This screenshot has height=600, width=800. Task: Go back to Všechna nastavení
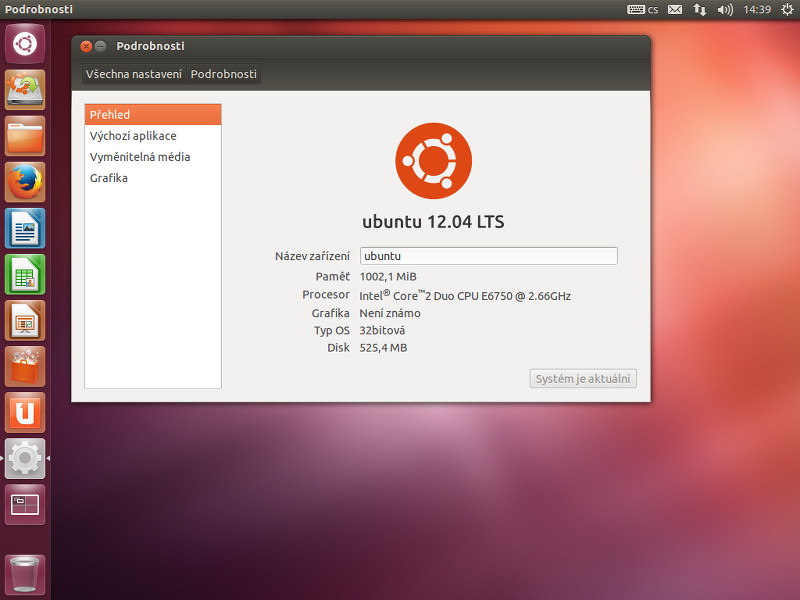[134, 74]
